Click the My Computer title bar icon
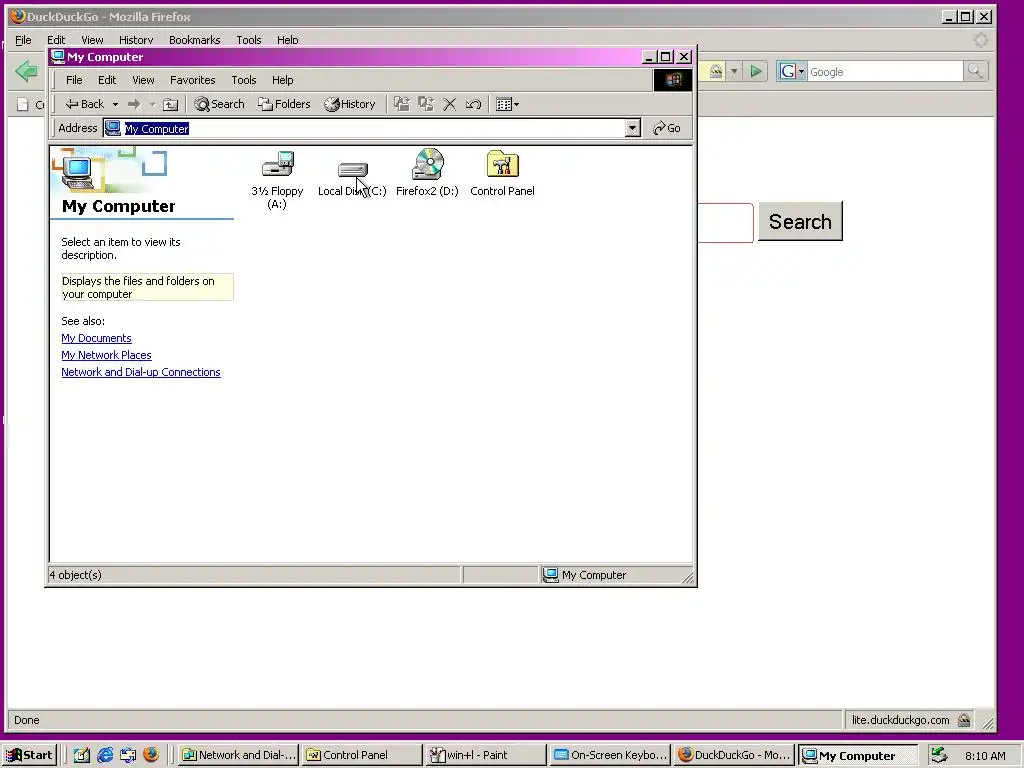Screen dimensions: 1024x768 pyautogui.click(x=57, y=57)
